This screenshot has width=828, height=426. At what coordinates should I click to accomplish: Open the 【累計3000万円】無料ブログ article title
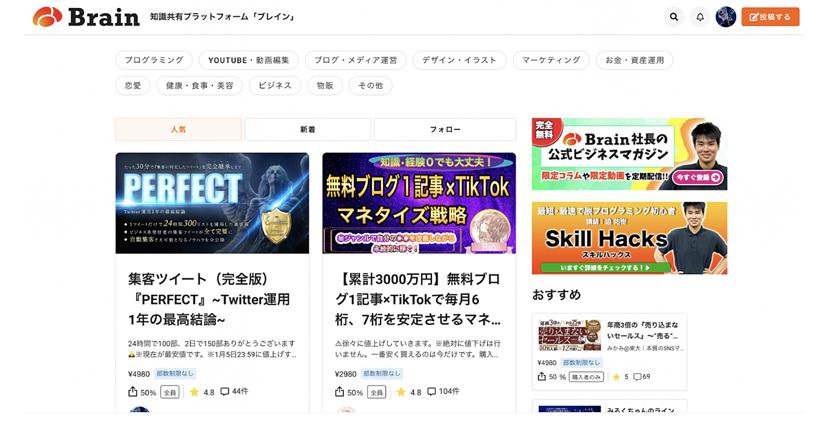pos(418,299)
